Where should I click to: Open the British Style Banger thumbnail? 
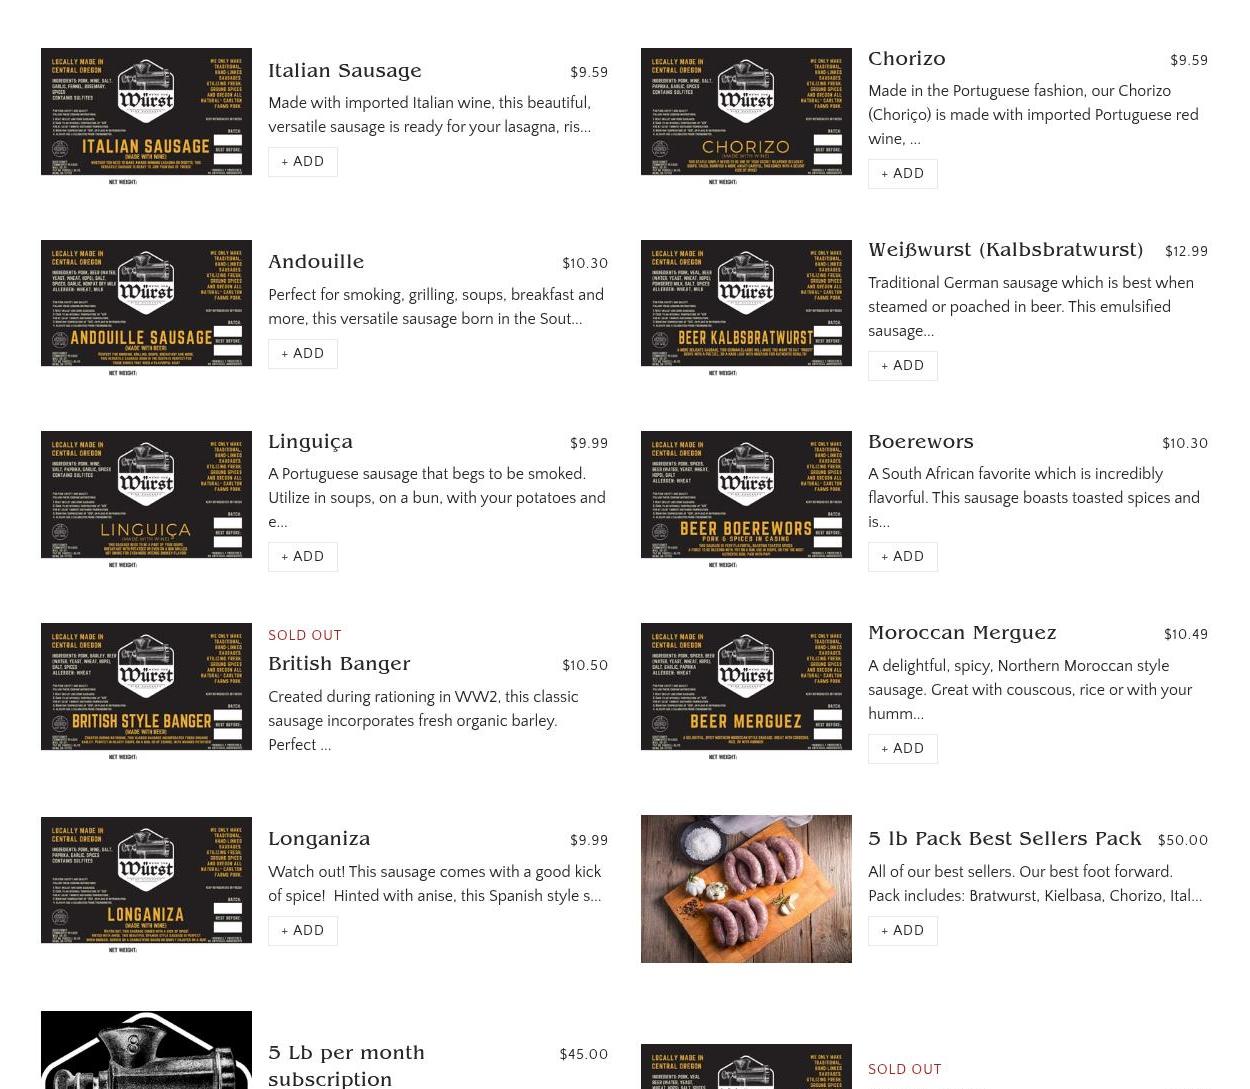click(x=146, y=691)
